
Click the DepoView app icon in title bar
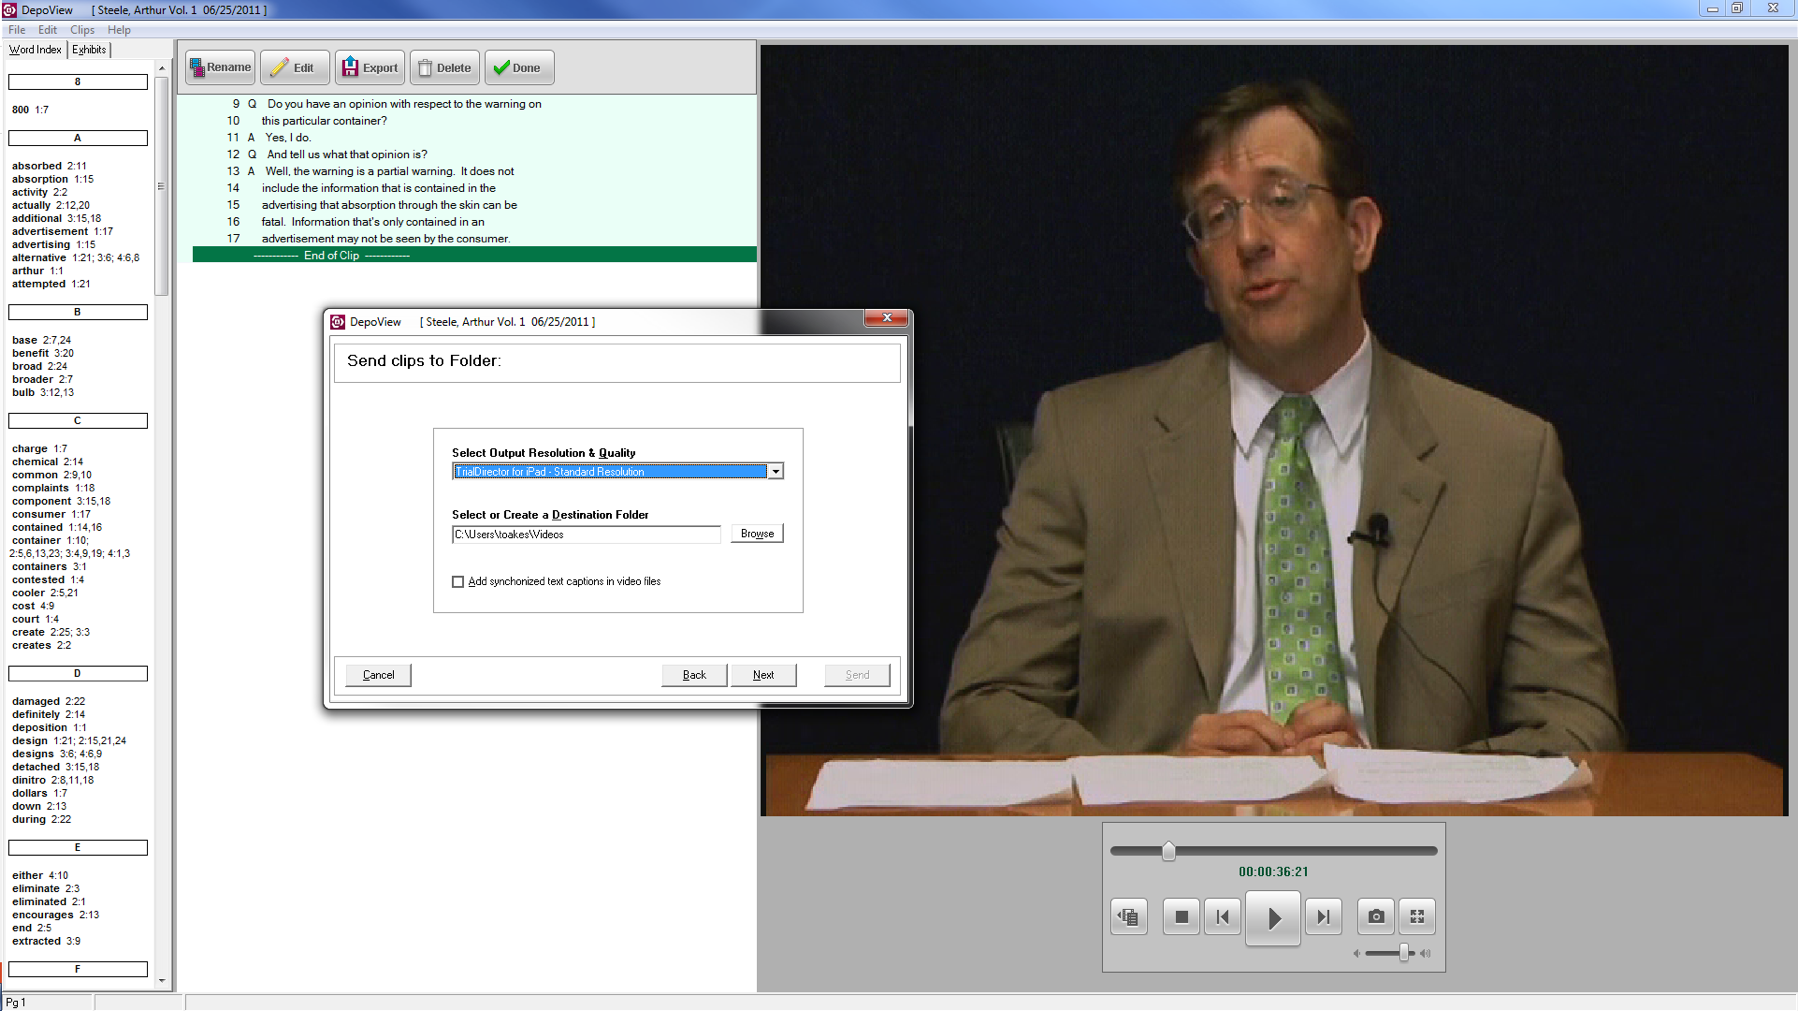(9, 9)
